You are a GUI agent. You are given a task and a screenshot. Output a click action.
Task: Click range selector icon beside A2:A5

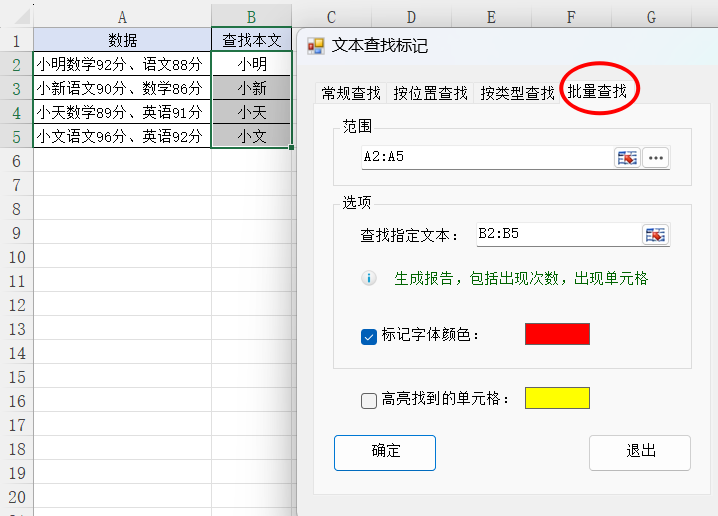coord(627,157)
